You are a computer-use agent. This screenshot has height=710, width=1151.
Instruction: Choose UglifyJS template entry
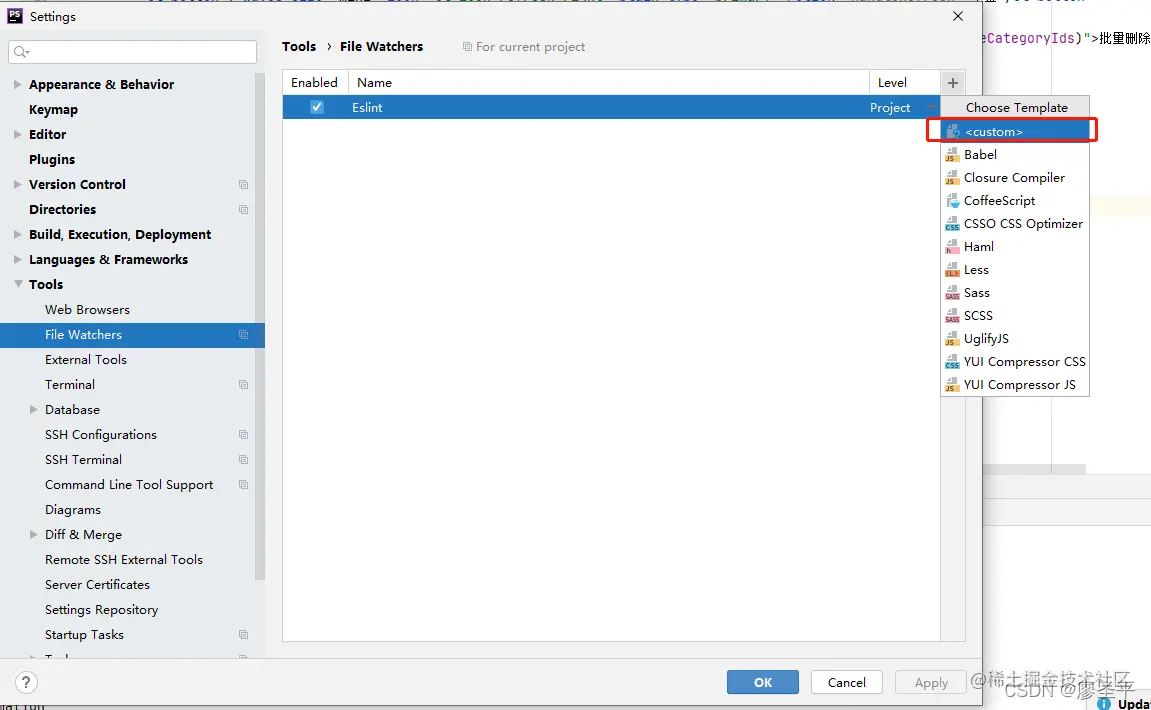(x=1014, y=338)
